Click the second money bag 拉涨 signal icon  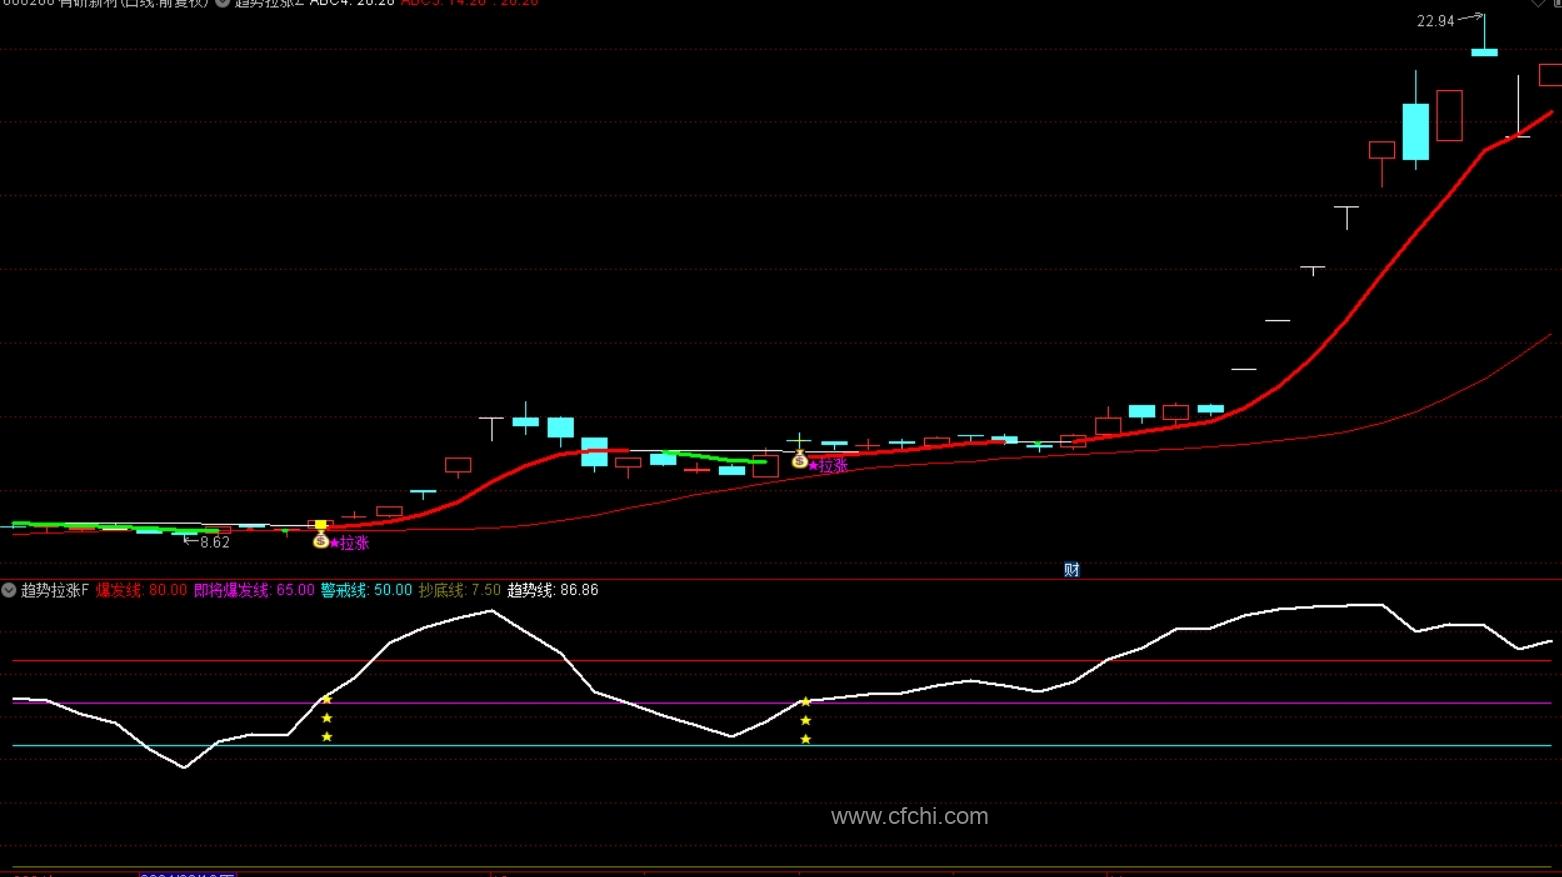click(x=799, y=460)
